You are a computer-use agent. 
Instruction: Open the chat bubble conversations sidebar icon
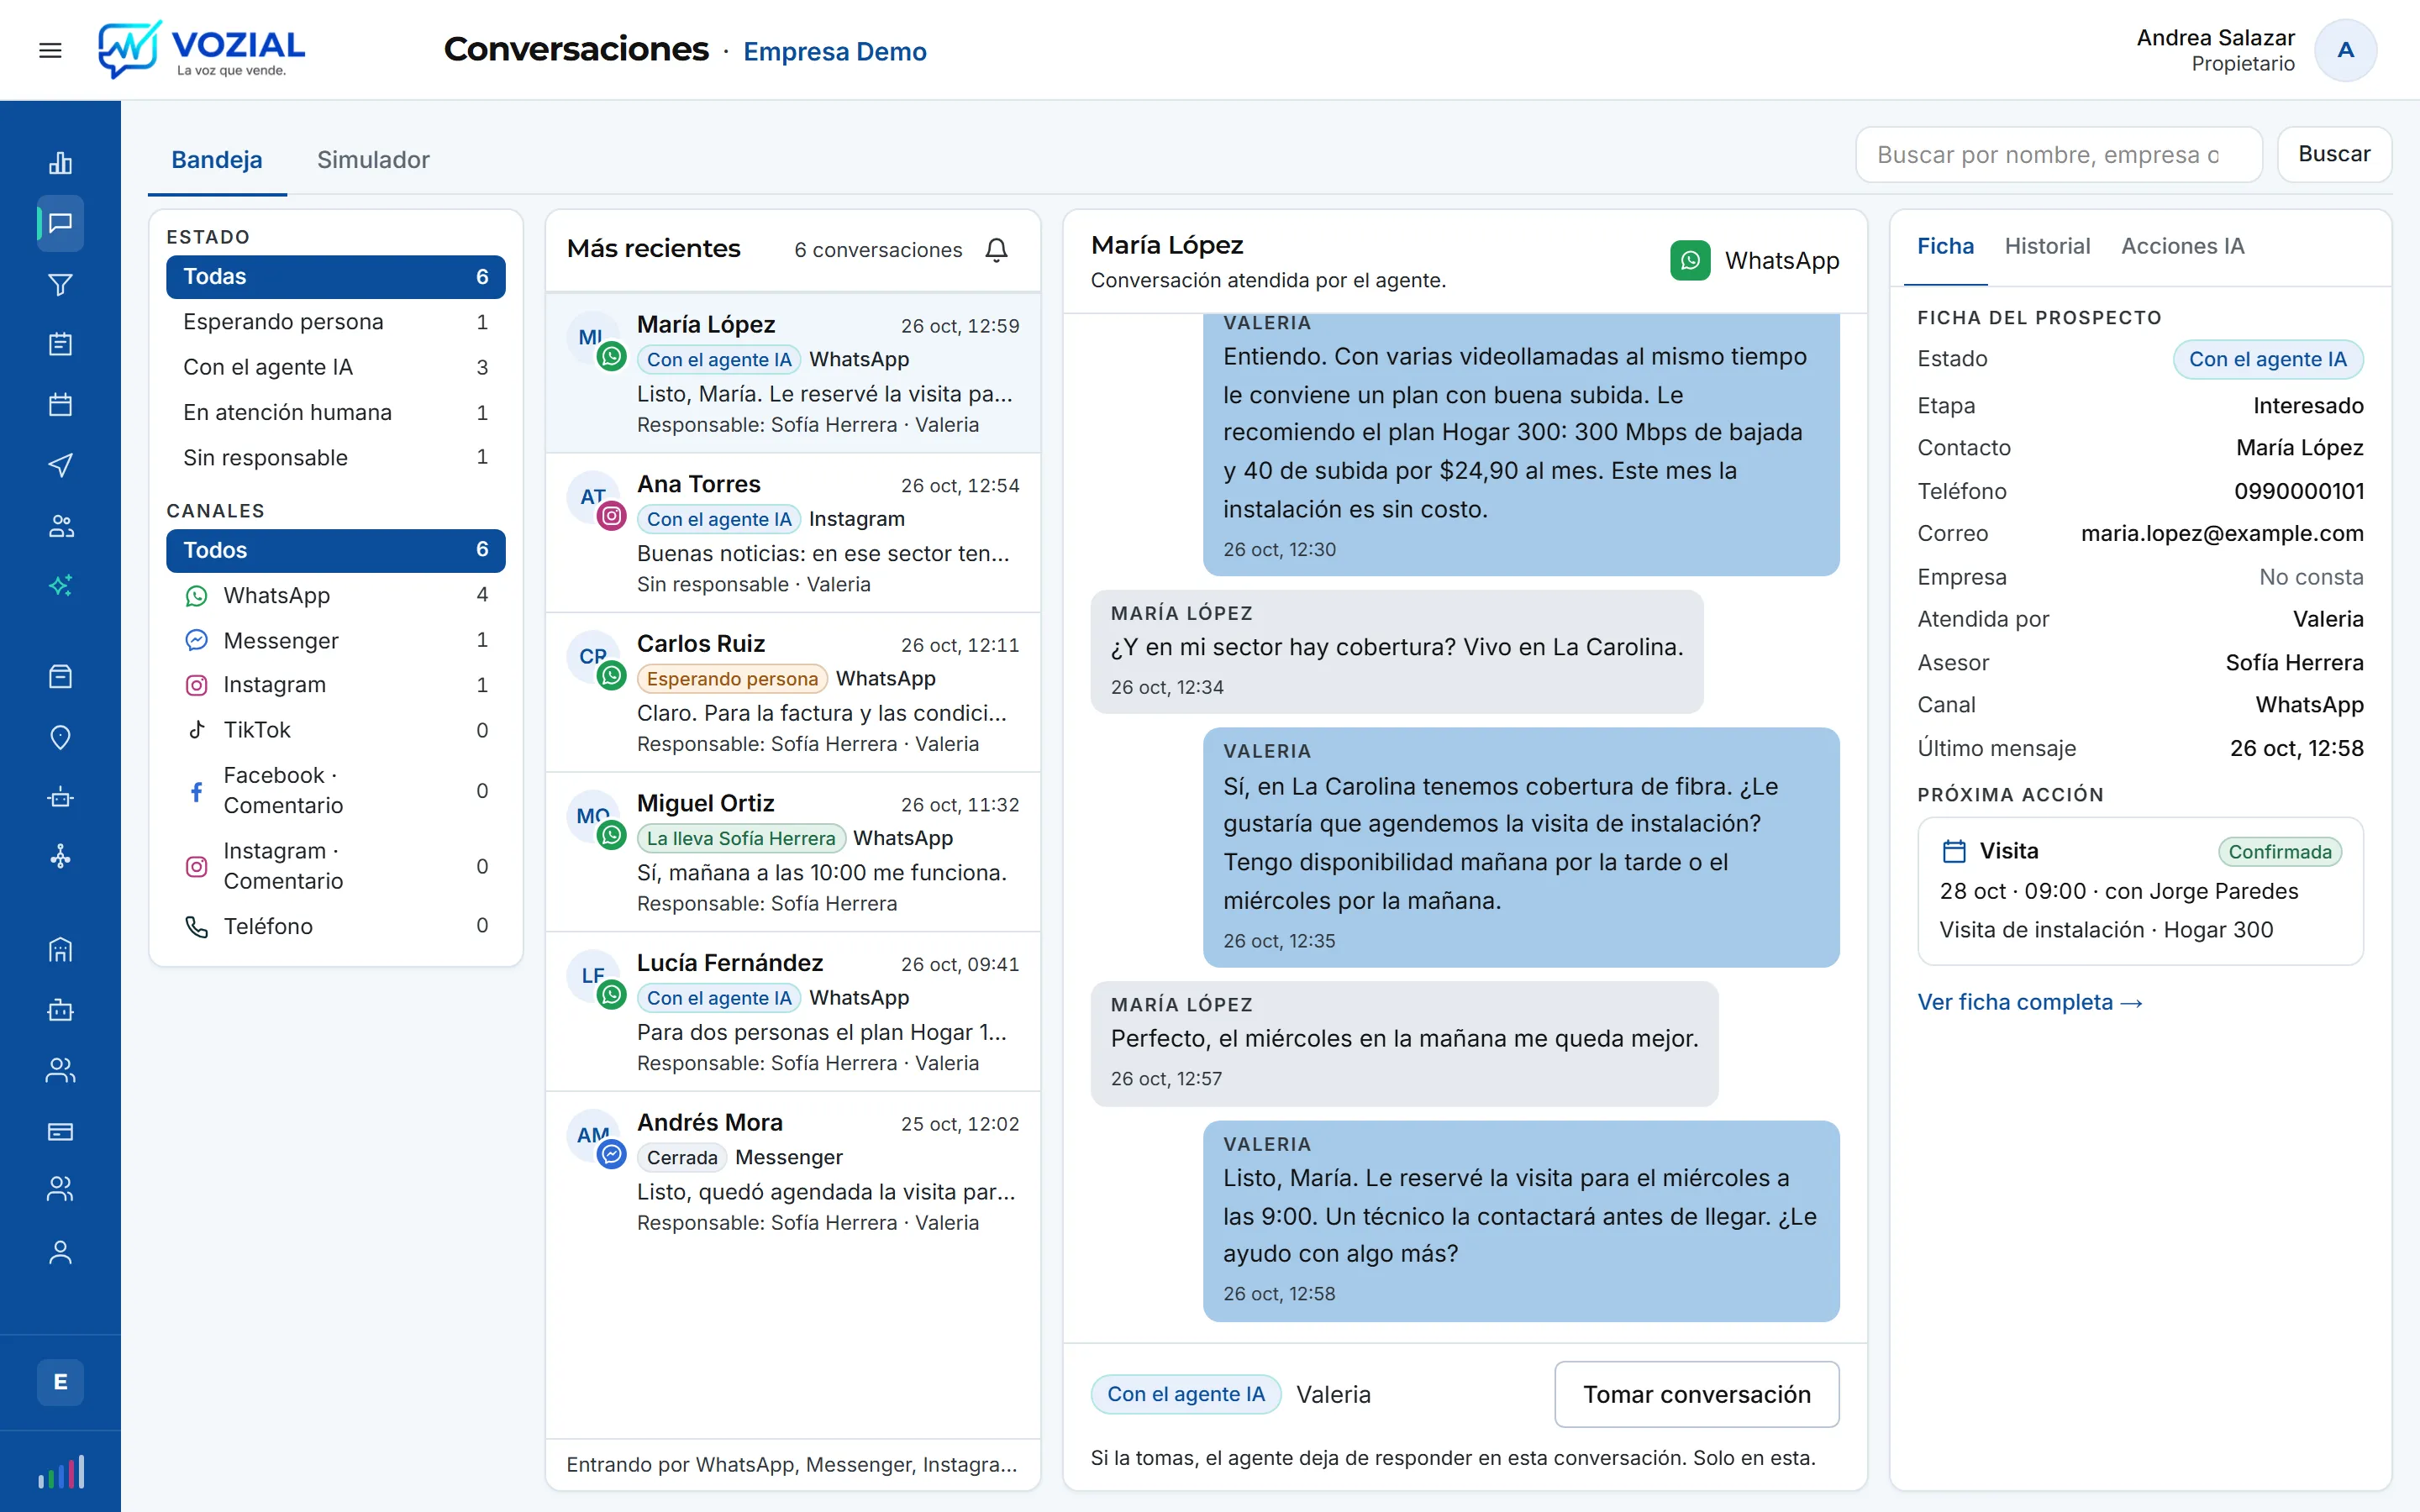point(60,223)
